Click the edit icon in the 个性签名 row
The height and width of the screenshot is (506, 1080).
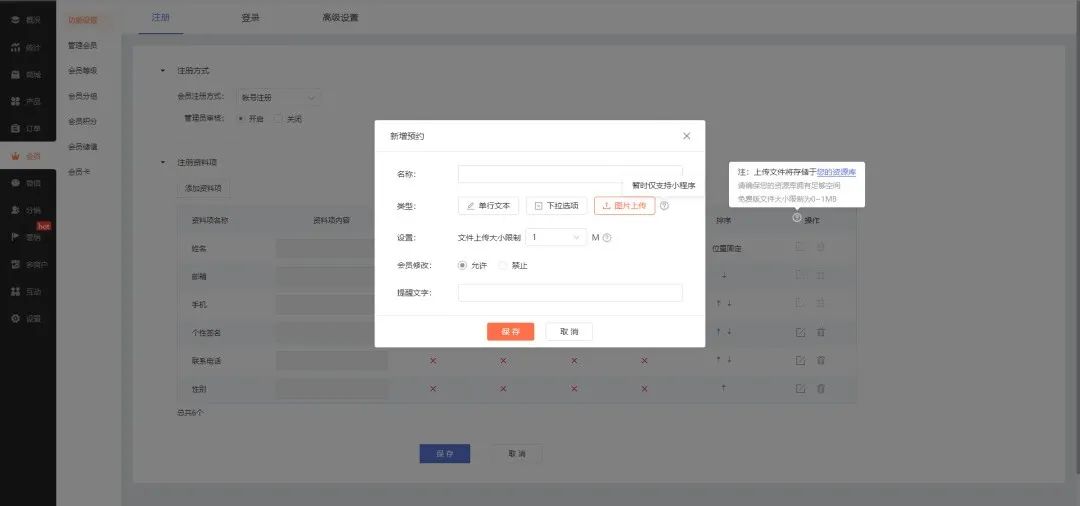point(800,332)
